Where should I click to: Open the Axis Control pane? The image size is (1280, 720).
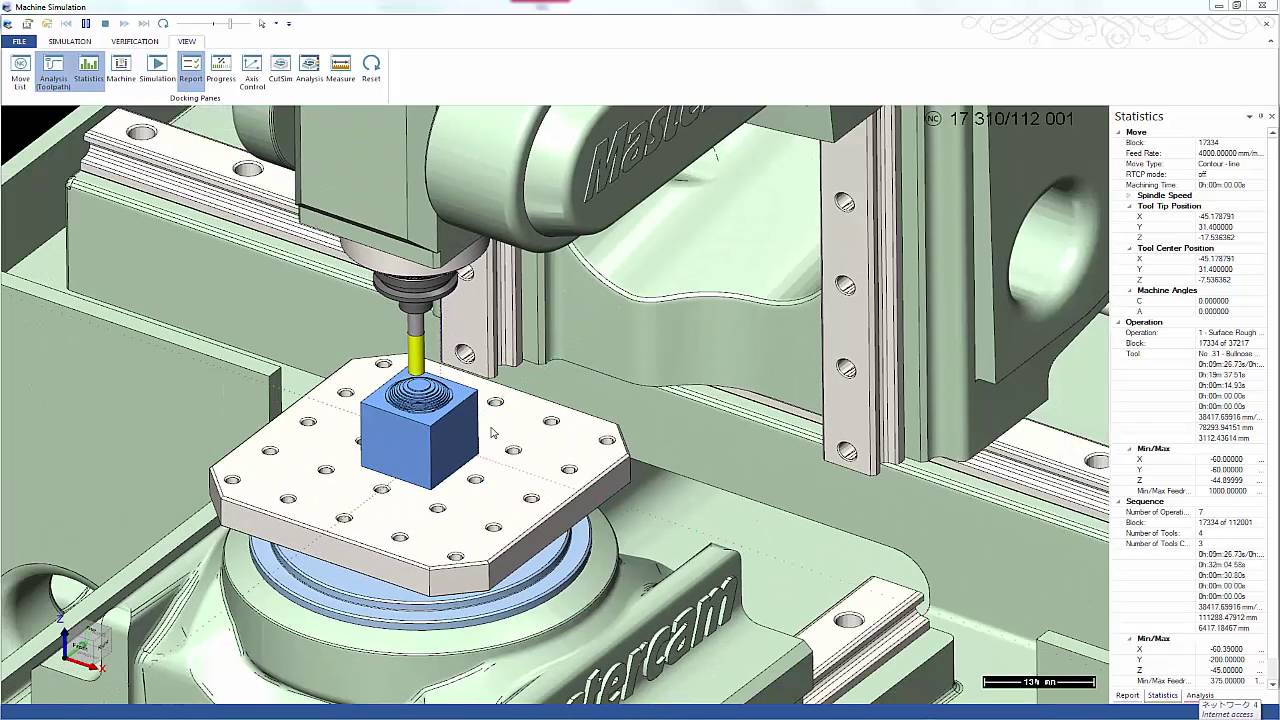pos(252,70)
